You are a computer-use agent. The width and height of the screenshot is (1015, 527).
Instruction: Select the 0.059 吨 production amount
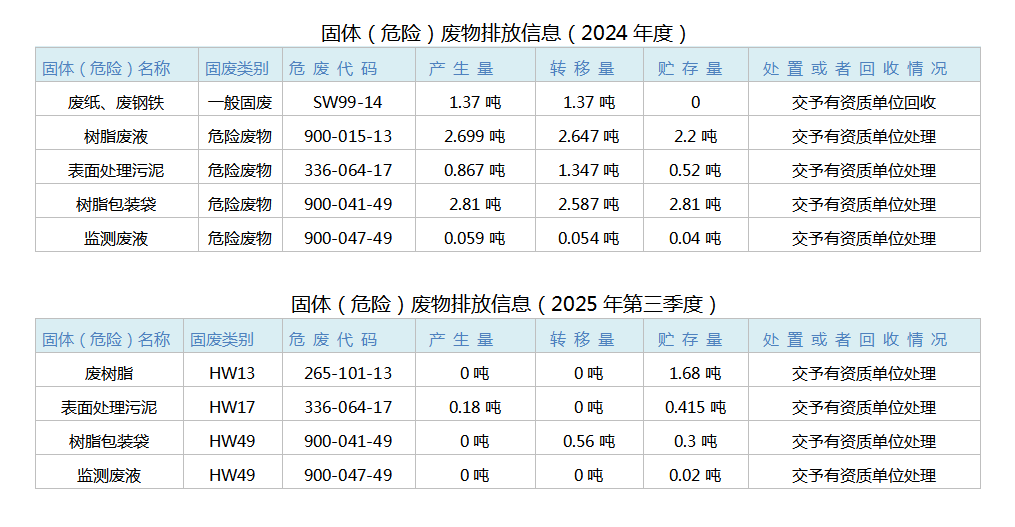click(474, 238)
